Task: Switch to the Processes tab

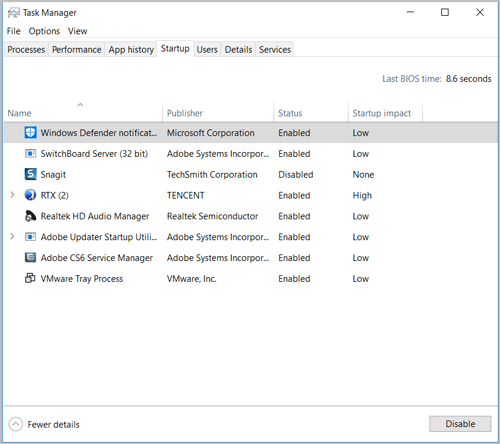Action: click(x=26, y=49)
